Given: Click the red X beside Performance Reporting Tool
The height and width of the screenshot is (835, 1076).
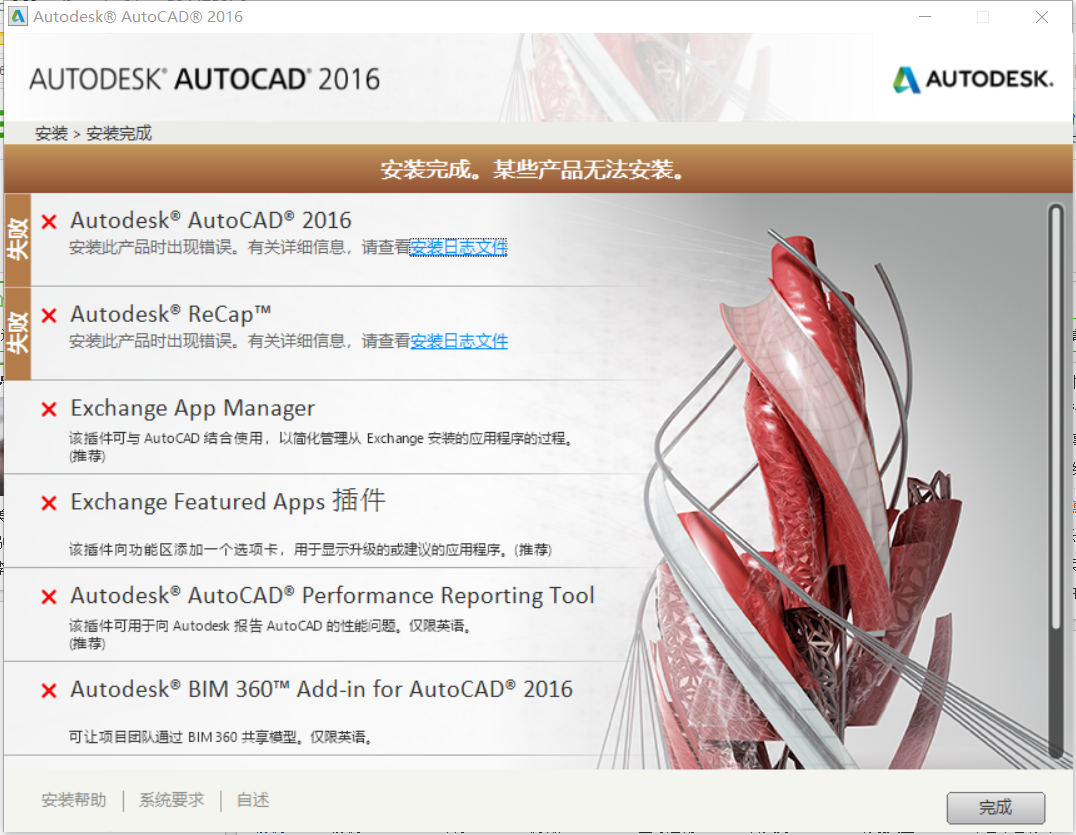Looking at the screenshot, I should click(47, 595).
